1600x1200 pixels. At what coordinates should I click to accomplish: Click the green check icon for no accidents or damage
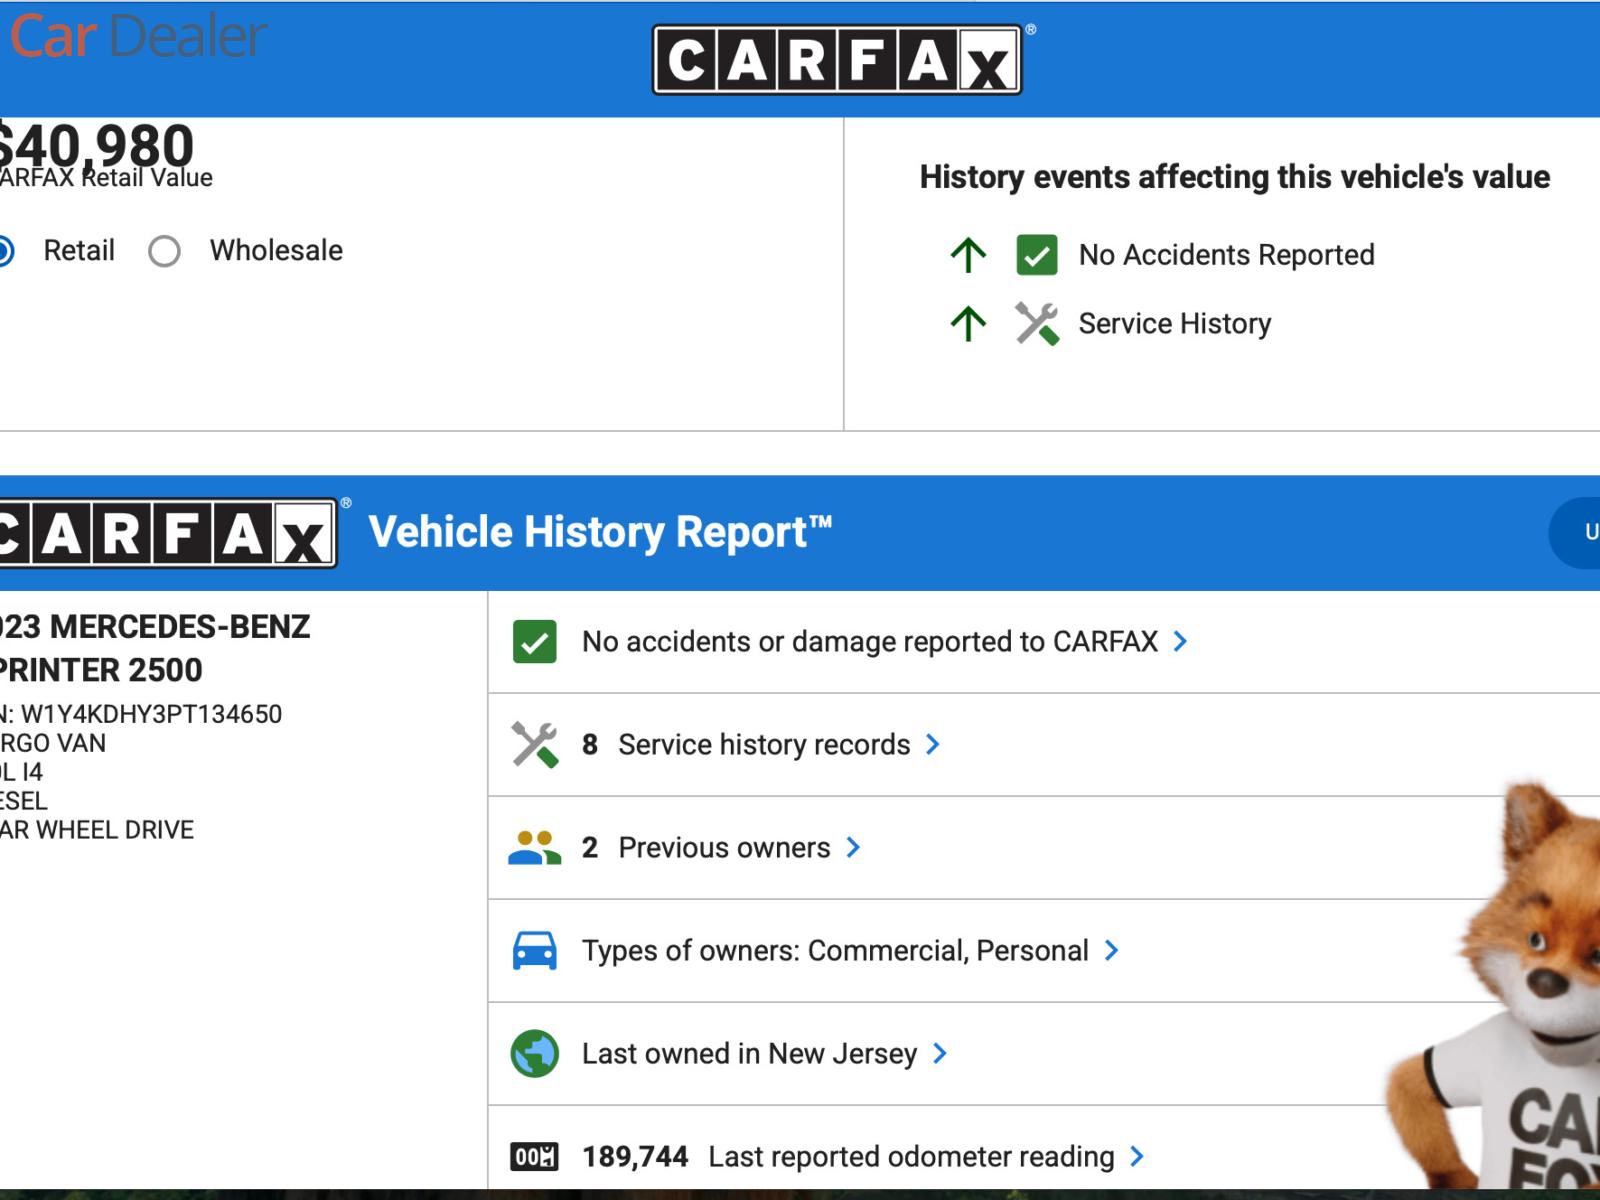(x=534, y=642)
